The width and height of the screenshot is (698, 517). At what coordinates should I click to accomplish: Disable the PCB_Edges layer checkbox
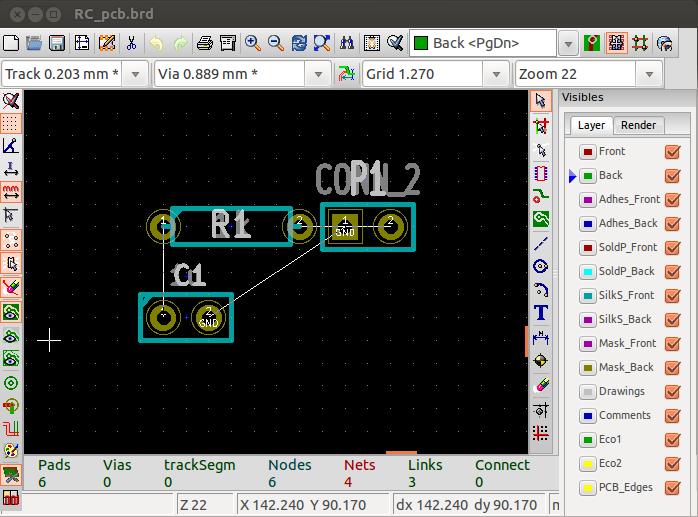tap(672, 488)
